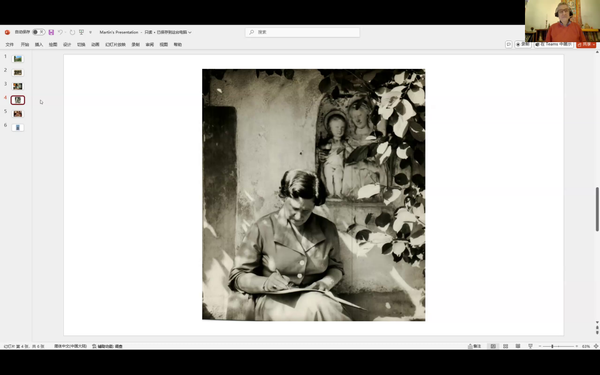Click the zoom slider handle
Viewport: 600px width, 375px height.
point(552,346)
